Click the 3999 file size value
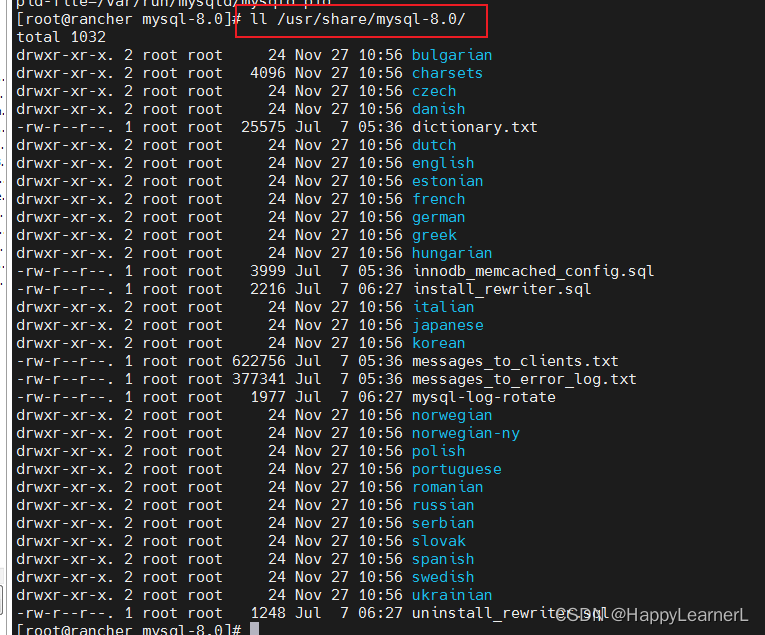The width and height of the screenshot is (765, 635). pos(268,271)
